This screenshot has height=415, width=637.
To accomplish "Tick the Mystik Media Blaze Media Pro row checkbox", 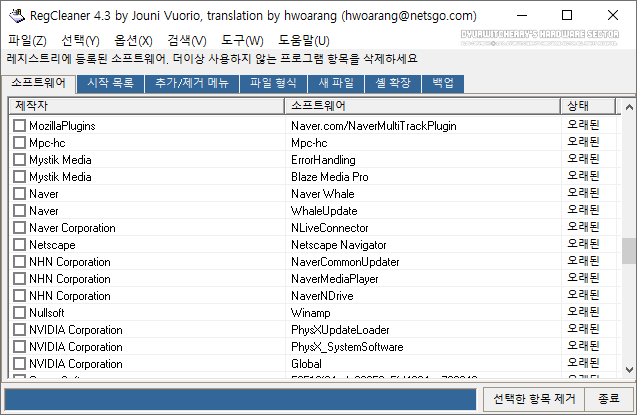I will tap(20, 177).
